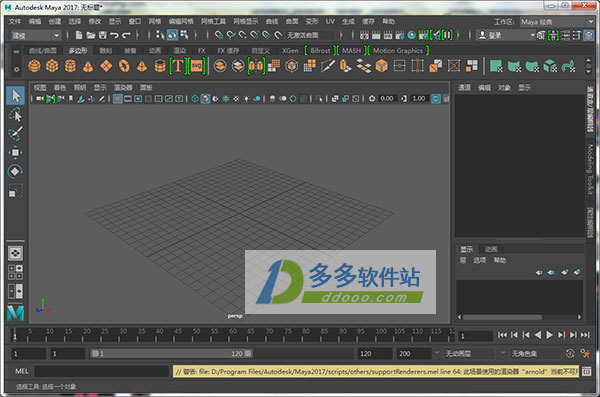Click the Multi-Cut knife shelf icon
Viewport: 600px width, 397px height.
328,66
